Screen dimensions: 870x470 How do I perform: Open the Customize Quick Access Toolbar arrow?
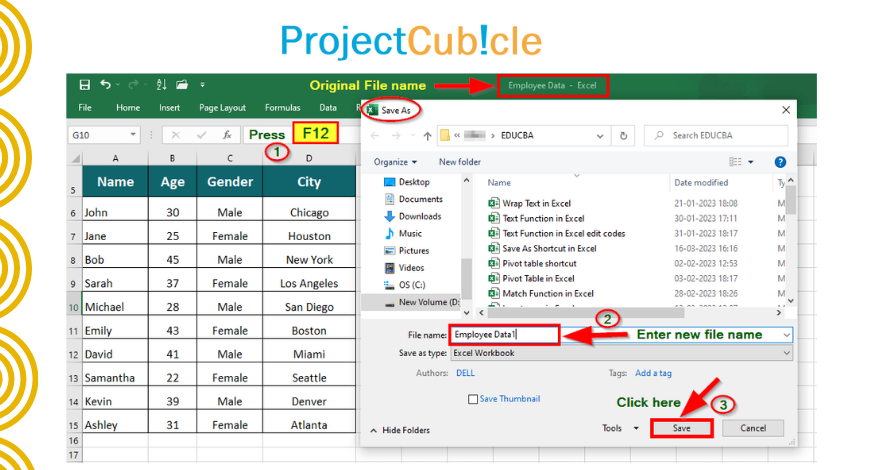(x=203, y=85)
